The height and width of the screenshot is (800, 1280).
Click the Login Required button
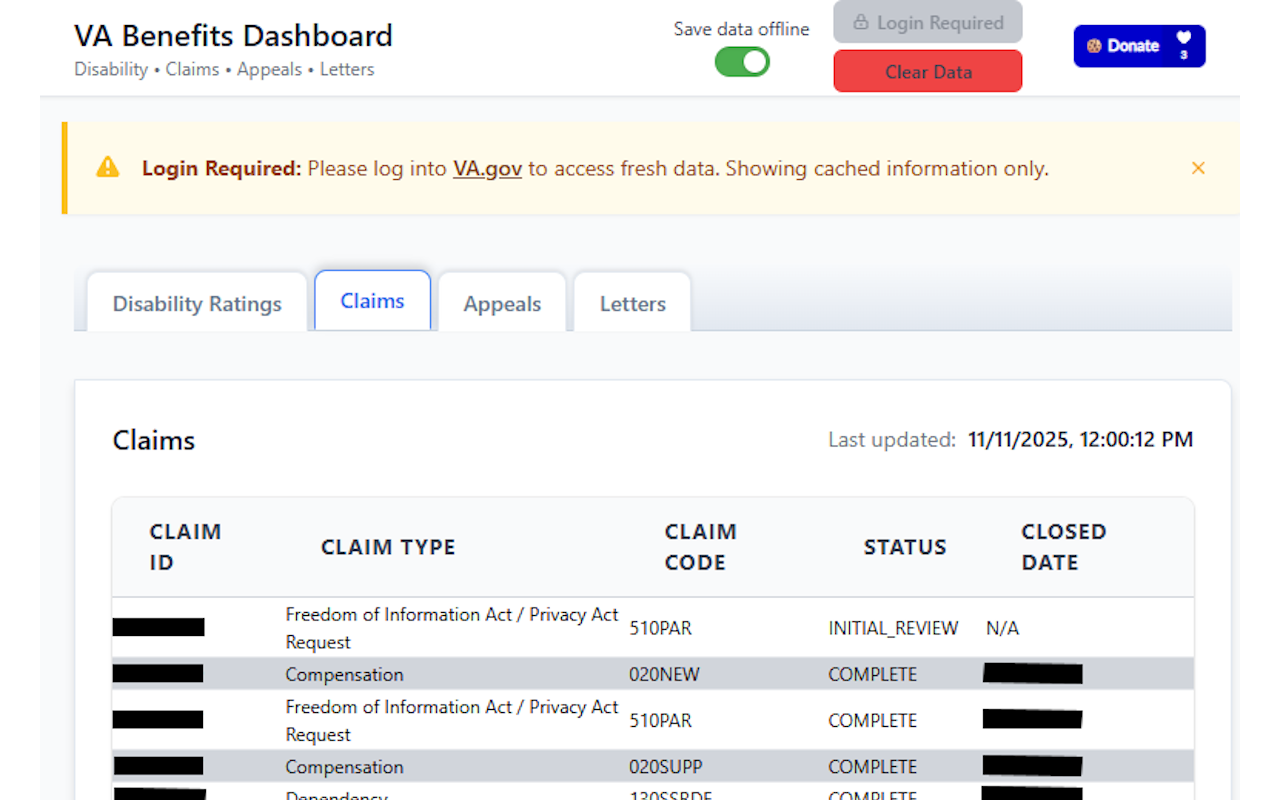928,22
